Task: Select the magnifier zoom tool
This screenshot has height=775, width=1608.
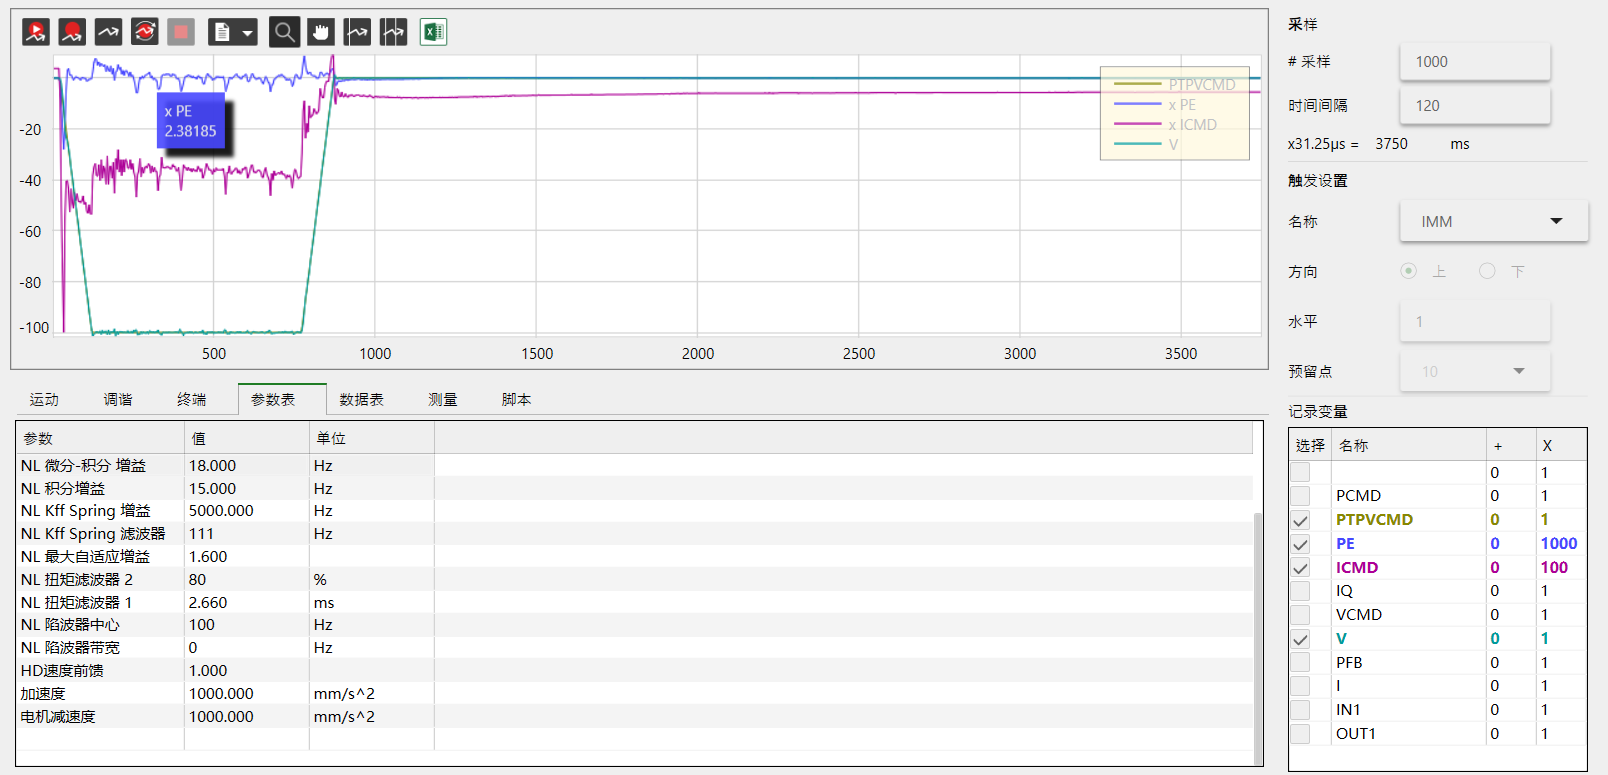Action: coord(285,32)
